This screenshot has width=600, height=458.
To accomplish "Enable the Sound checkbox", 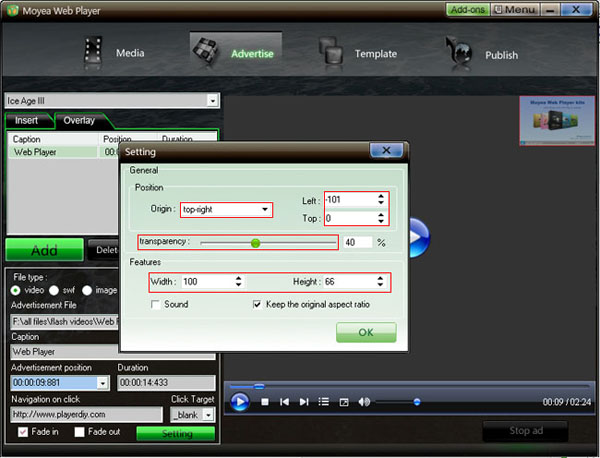I will point(155,305).
